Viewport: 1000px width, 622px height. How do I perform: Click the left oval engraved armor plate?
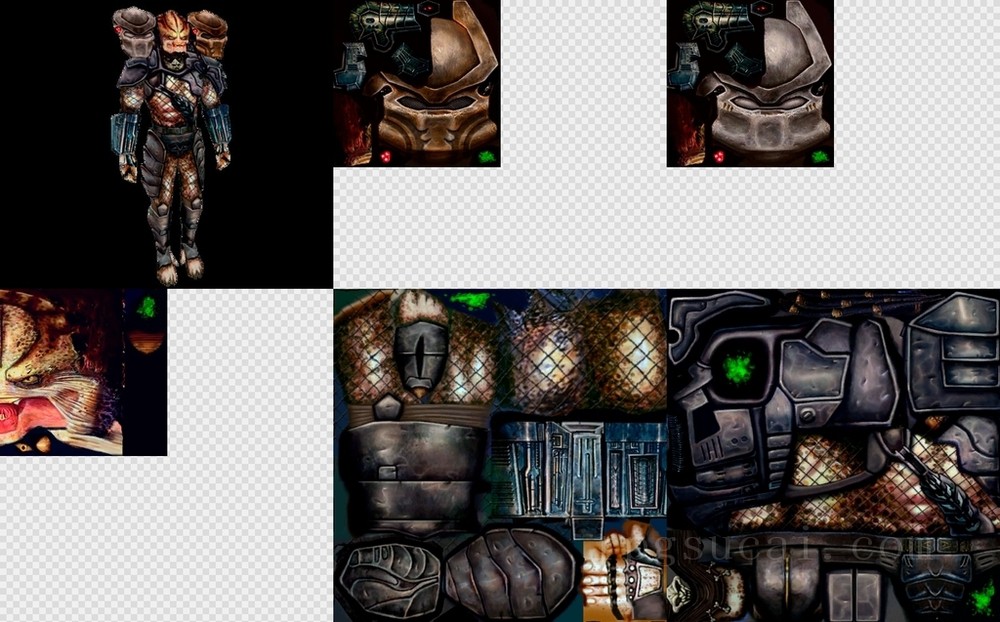pyautogui.click(x=386, y=579)
